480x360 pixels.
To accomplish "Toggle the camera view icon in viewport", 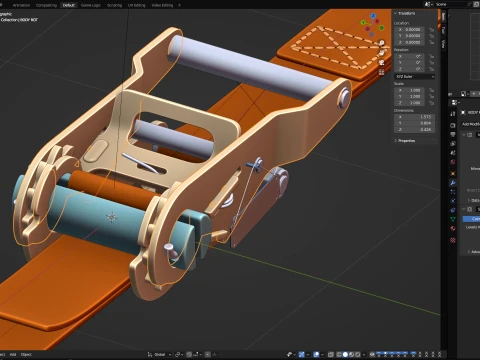I will [382, 62].
